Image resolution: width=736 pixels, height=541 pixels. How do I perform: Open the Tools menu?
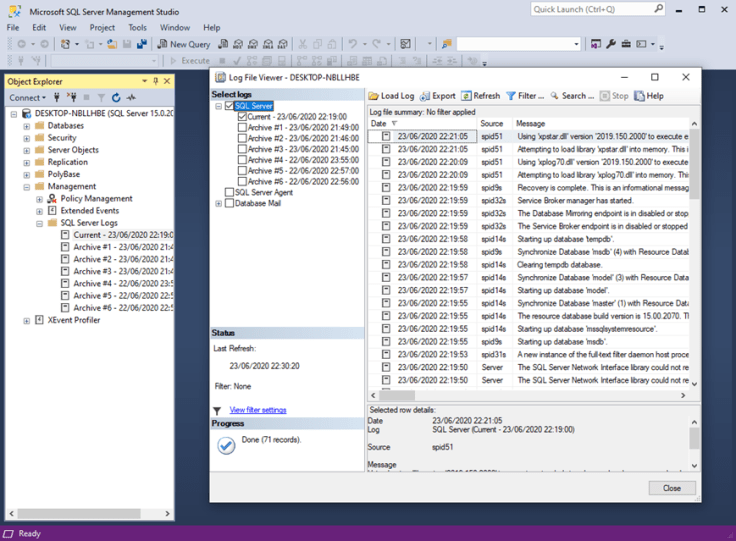pyautogui.click(x=137, y=28)
